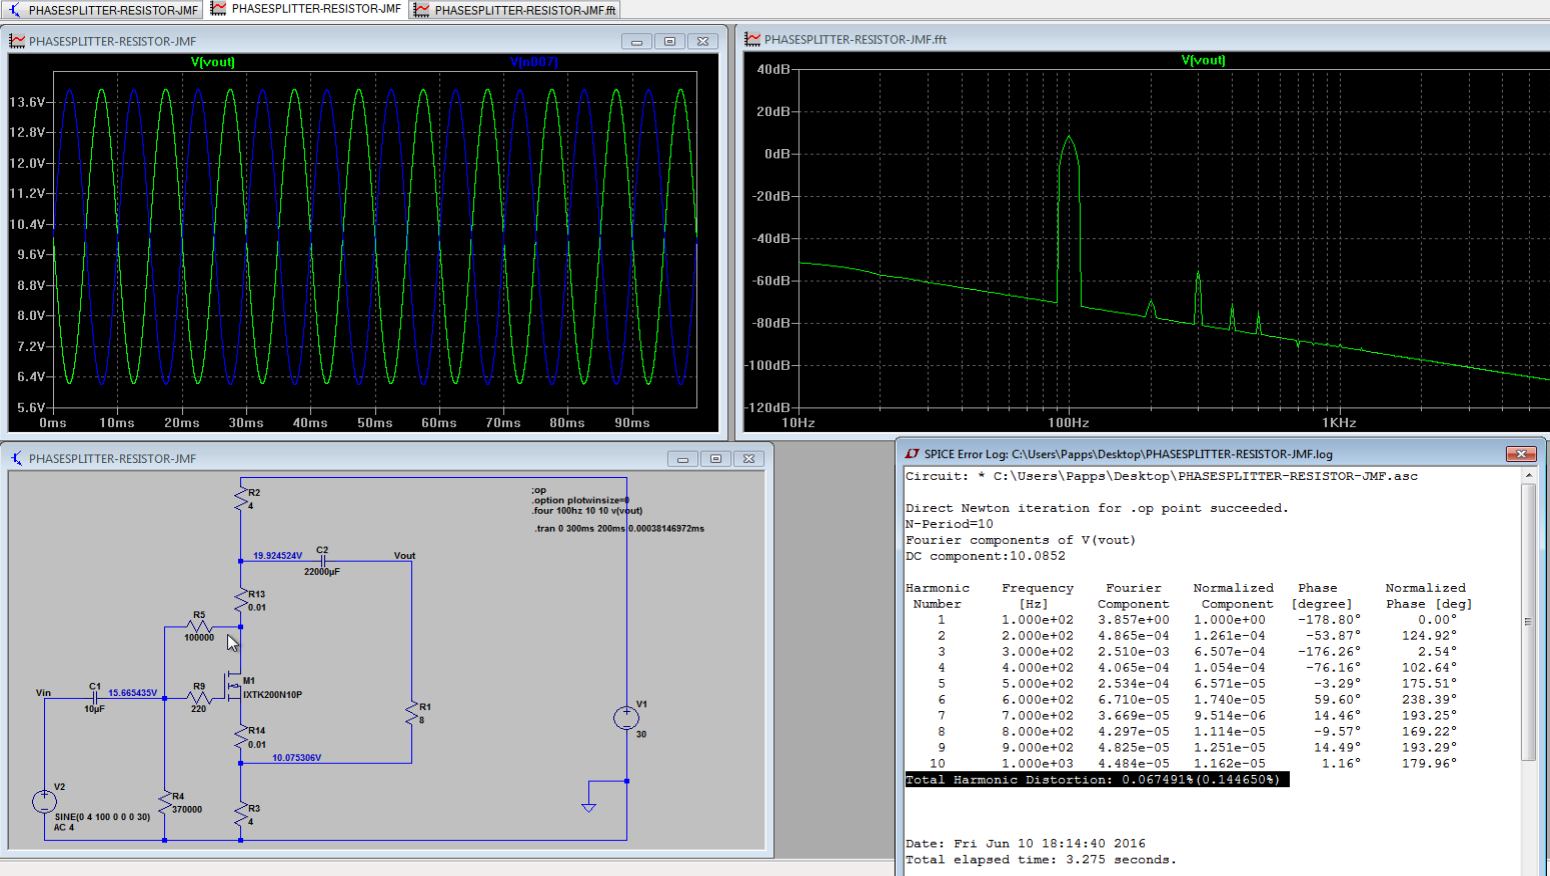Open the PHASESPLITTER-RESISTOR-JMF.fft tab
Viewport: 1550px width, 876px height.
(x=514, y=10)
